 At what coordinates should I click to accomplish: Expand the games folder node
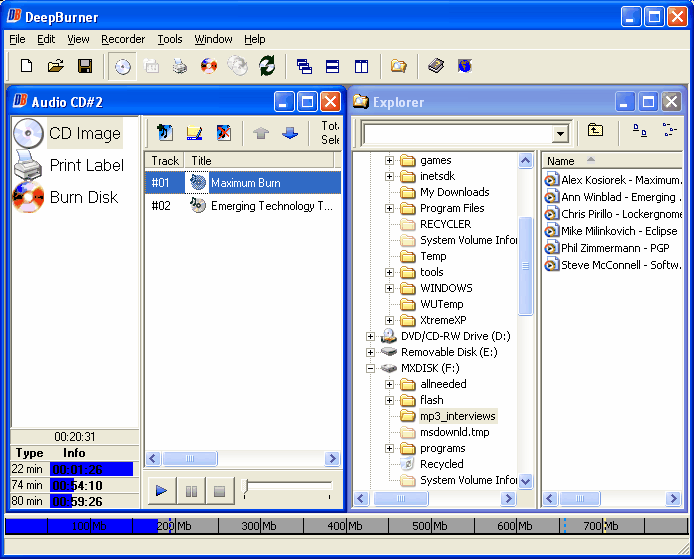[389, 160]
